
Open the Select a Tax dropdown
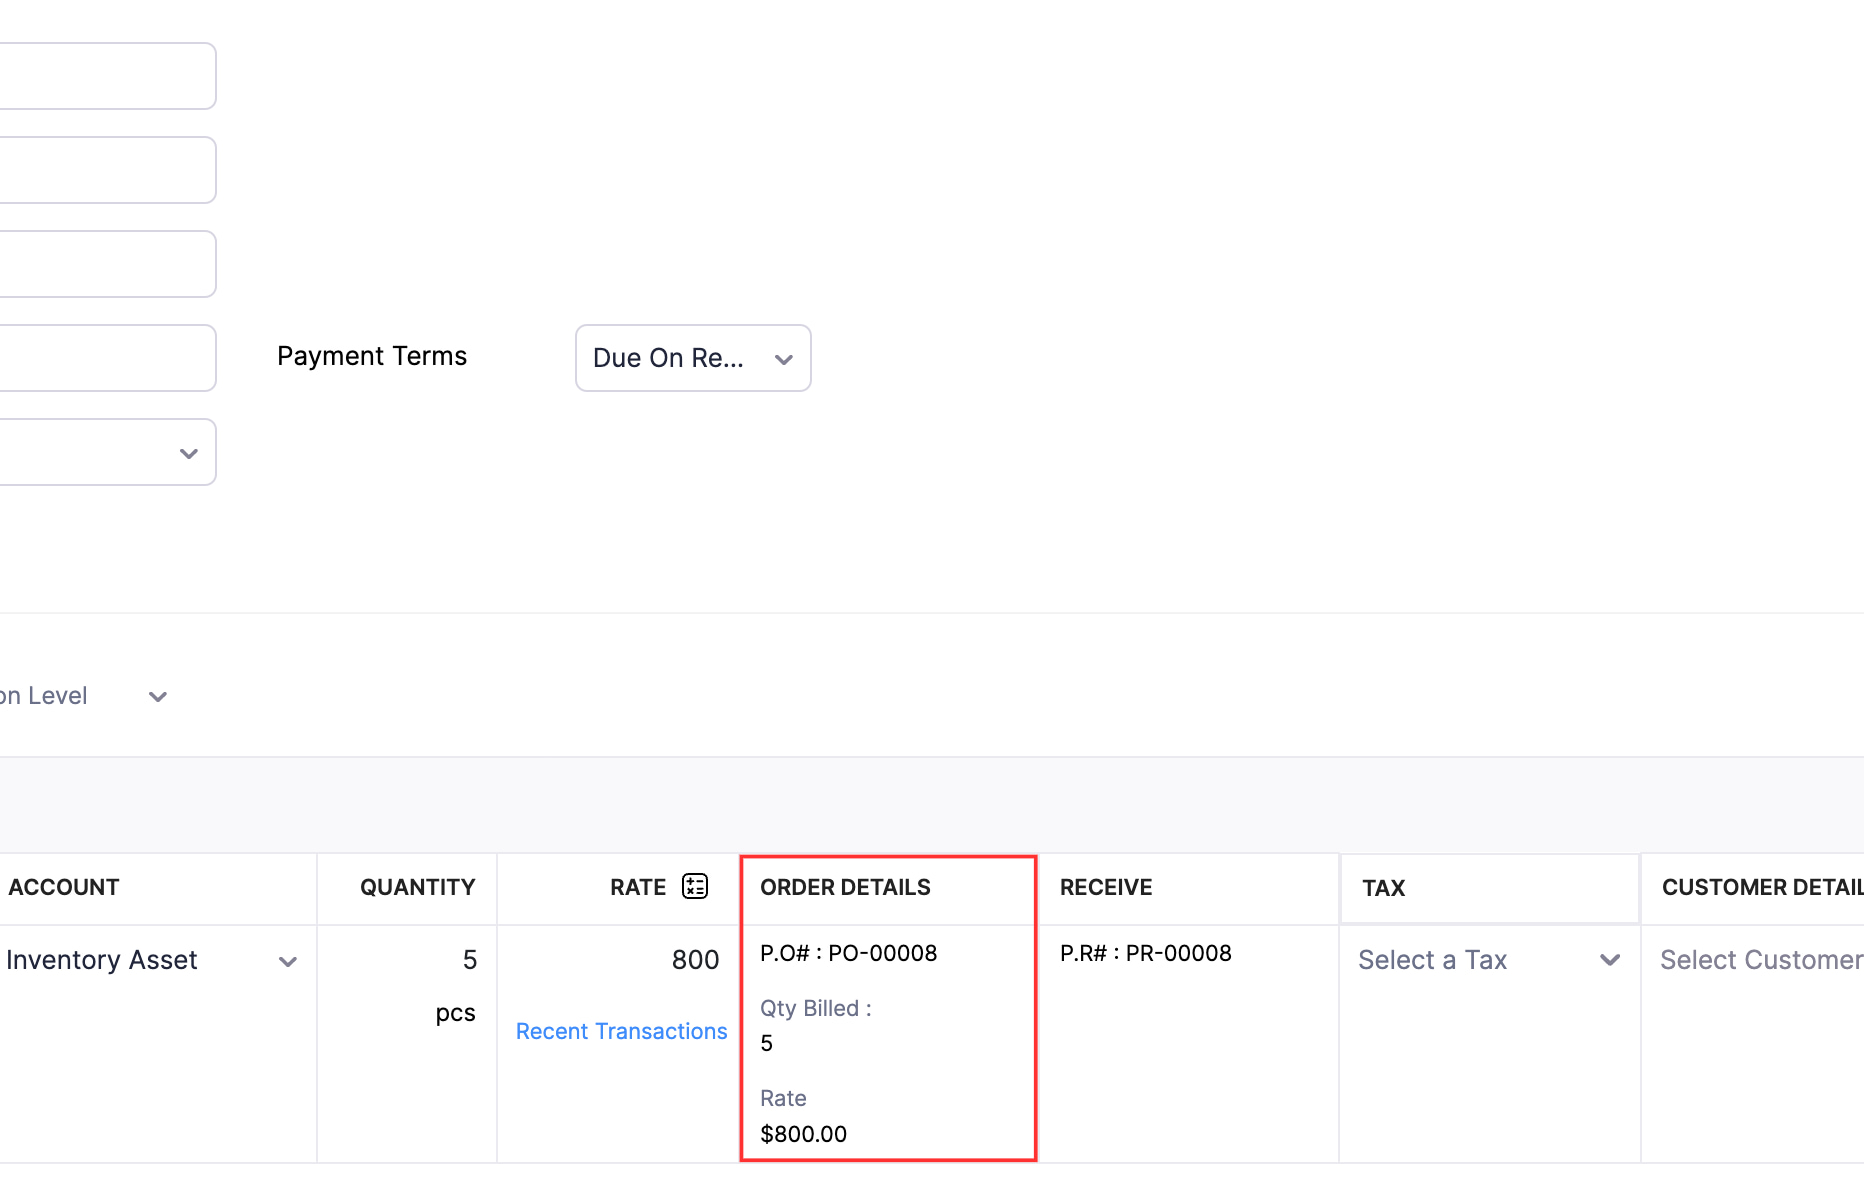tap(1488, 959)
